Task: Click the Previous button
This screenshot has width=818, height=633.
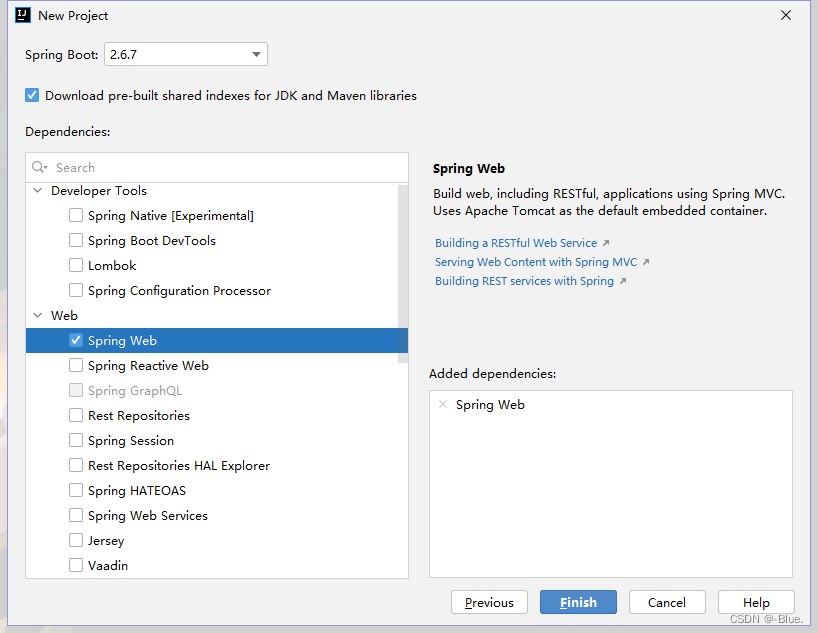Action: pos(489,602)
